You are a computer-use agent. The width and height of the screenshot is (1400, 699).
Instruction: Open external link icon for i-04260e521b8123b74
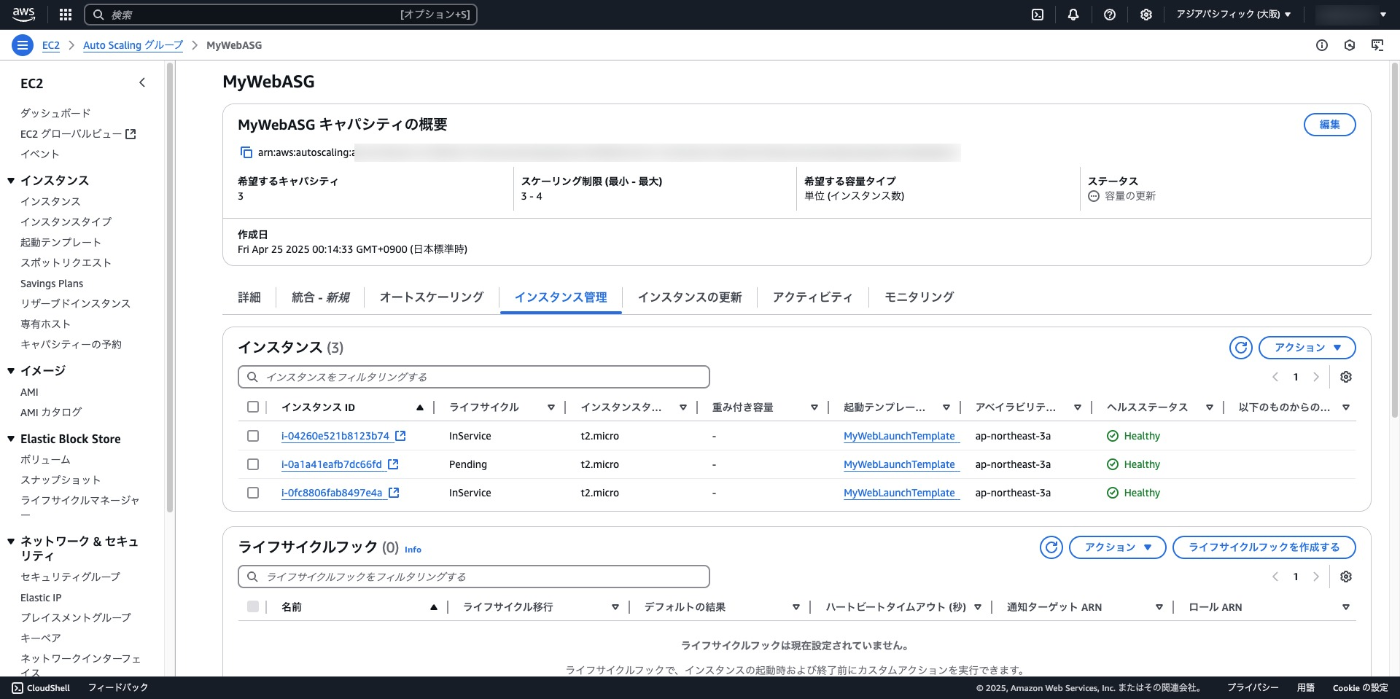click(400, 436)
